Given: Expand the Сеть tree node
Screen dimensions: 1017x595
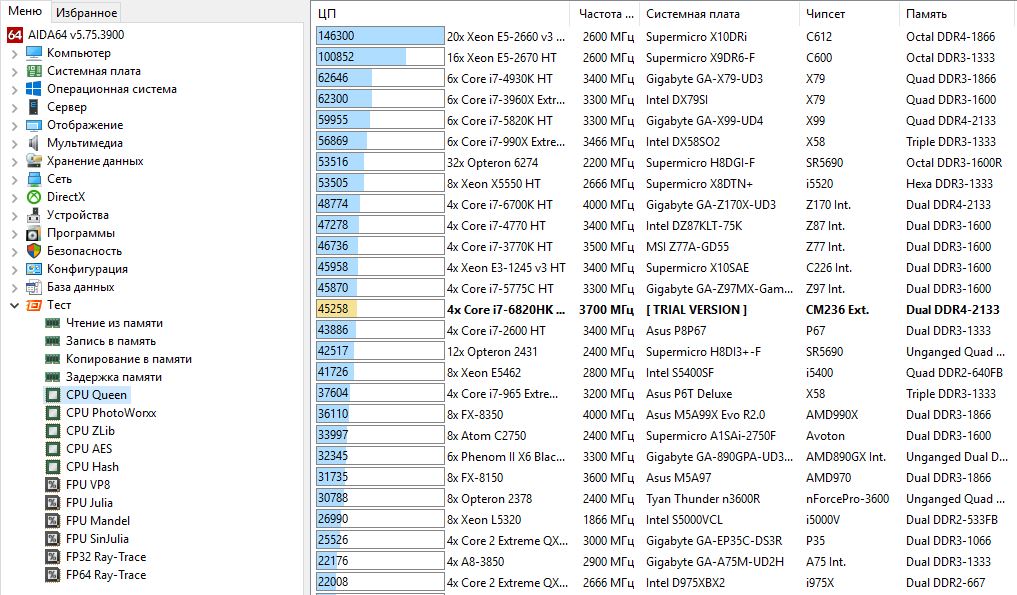Looking at the screenshot, I should [x=14, y=180].
